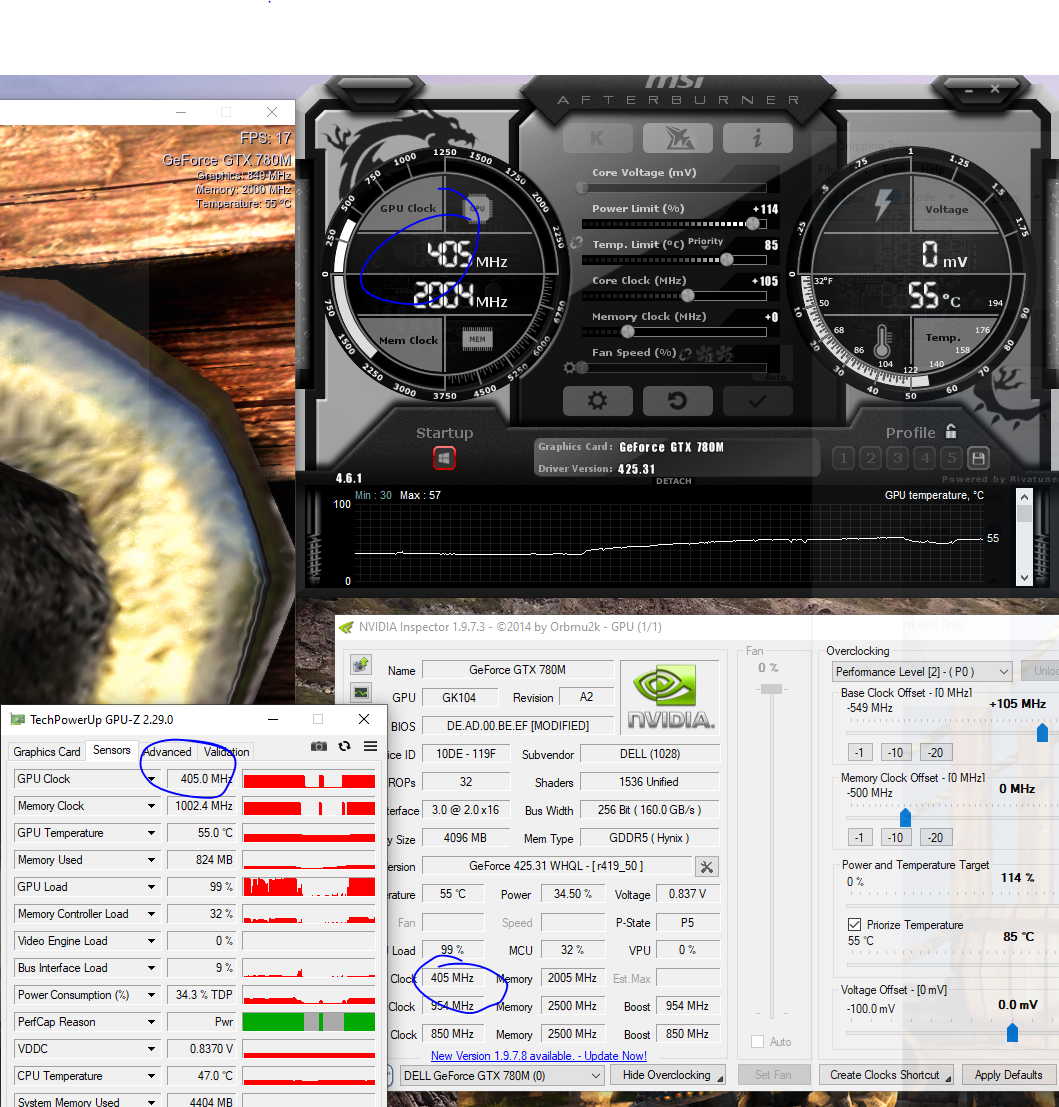Image resolution: width=1059 pixels, height=1107 pixels.
Task: Reset Afterburner settings with the revert arrow
Action: point(678,401)
